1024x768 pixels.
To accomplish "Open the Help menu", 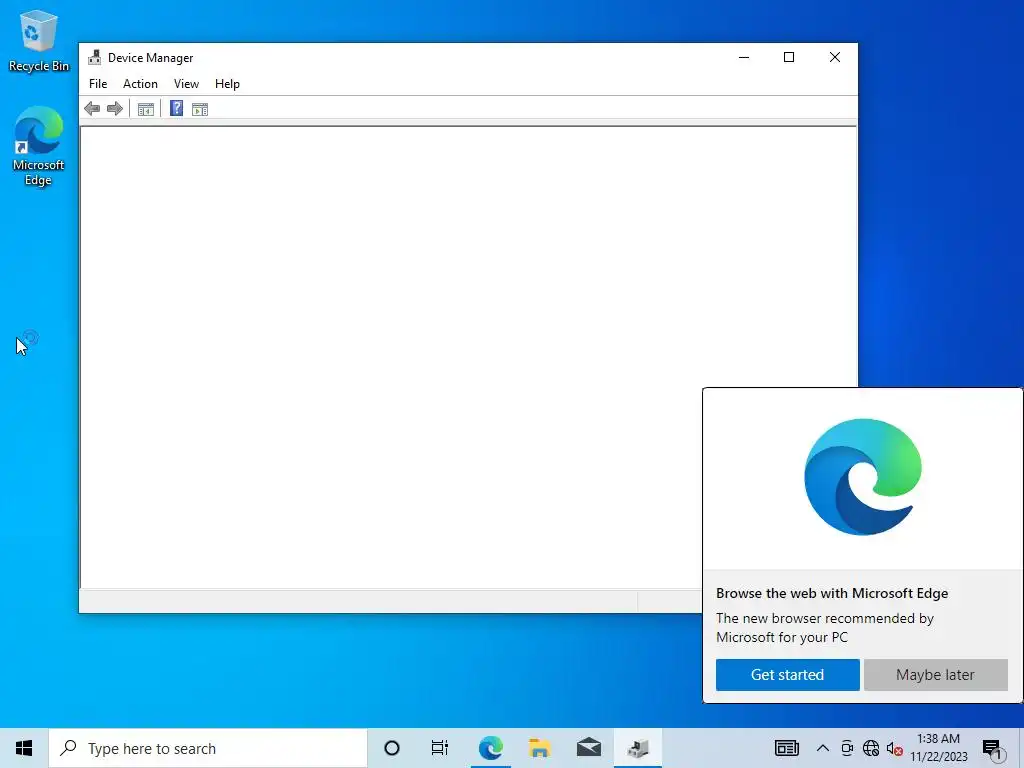I will coord(227,84).
